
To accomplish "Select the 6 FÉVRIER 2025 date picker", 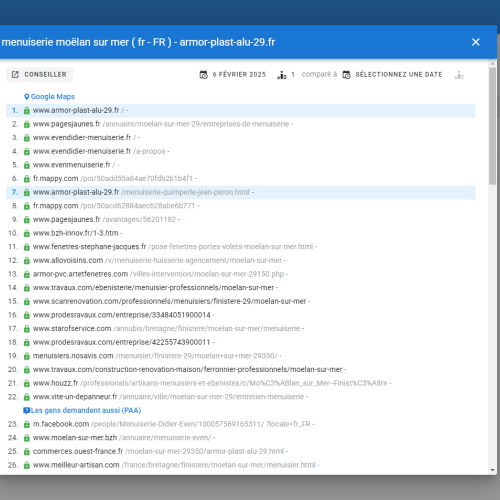I will (x=233, y=74).
